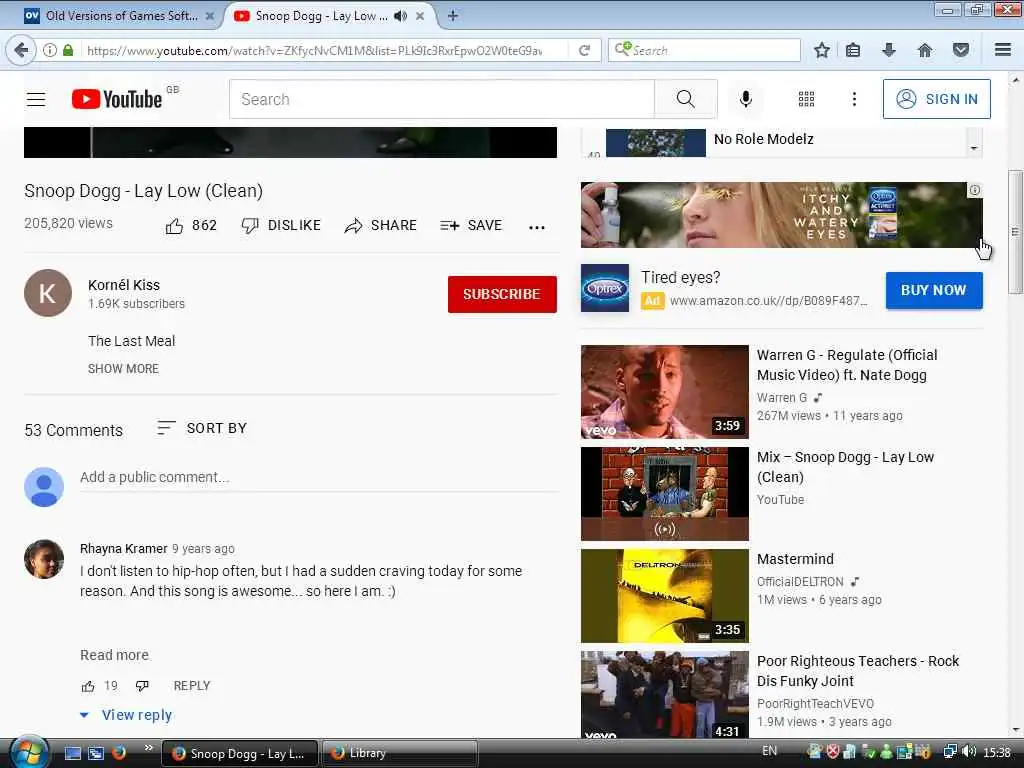Viewport: 1024px width, 768px height.
Task: View site info icon in address bar
Action: [x=50, y=50]
